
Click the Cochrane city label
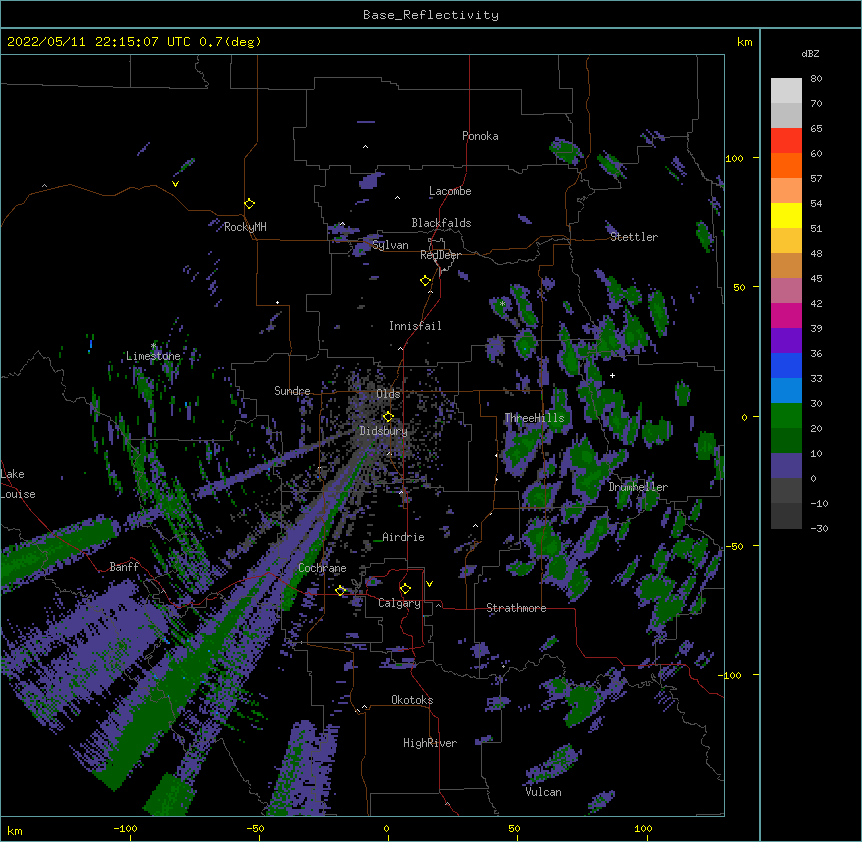tap(322, 568)
